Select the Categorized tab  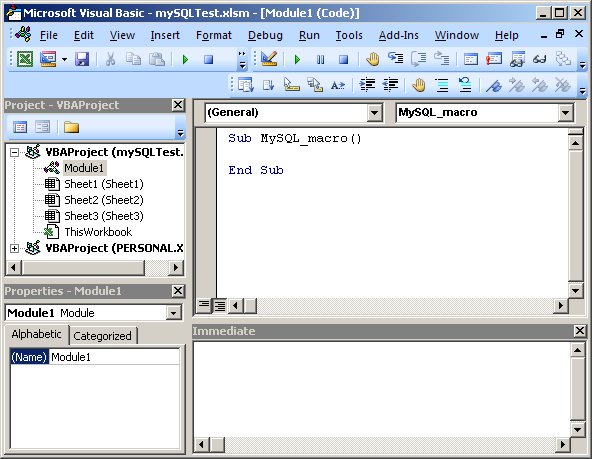point(102,336)
